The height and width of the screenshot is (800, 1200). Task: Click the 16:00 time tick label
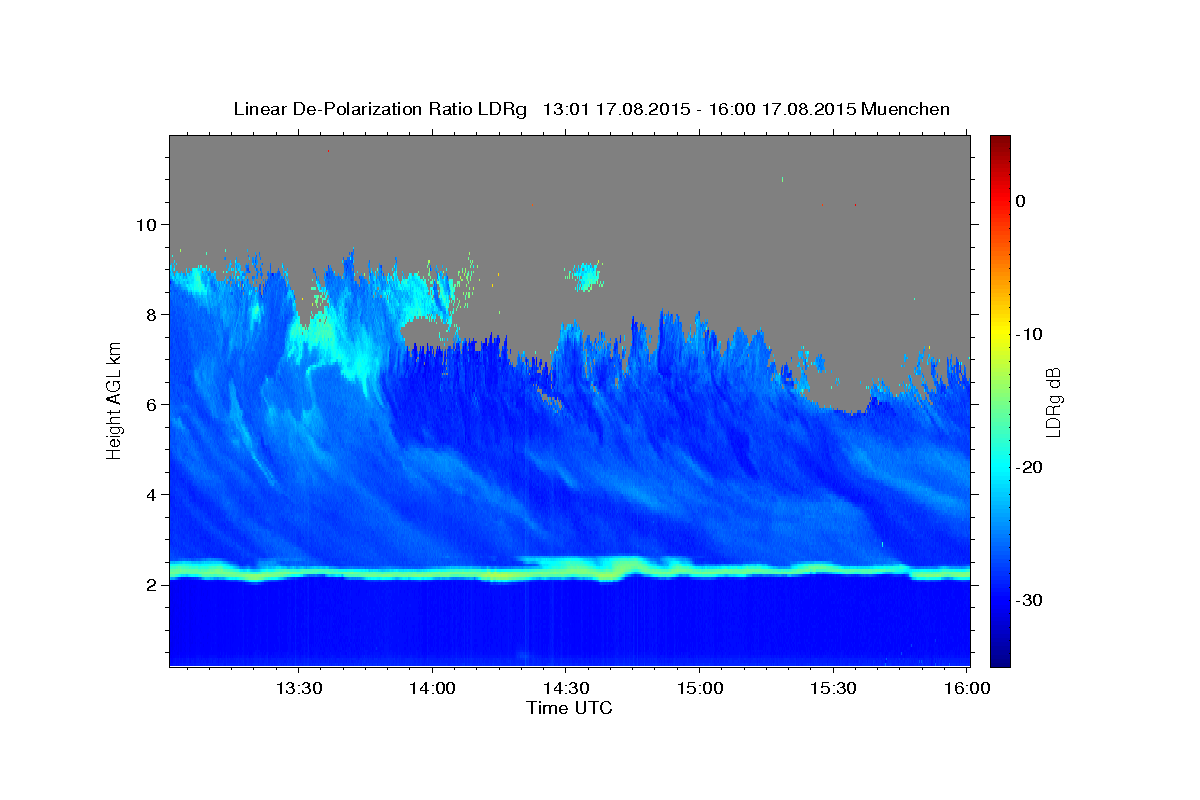click(966, 688)
